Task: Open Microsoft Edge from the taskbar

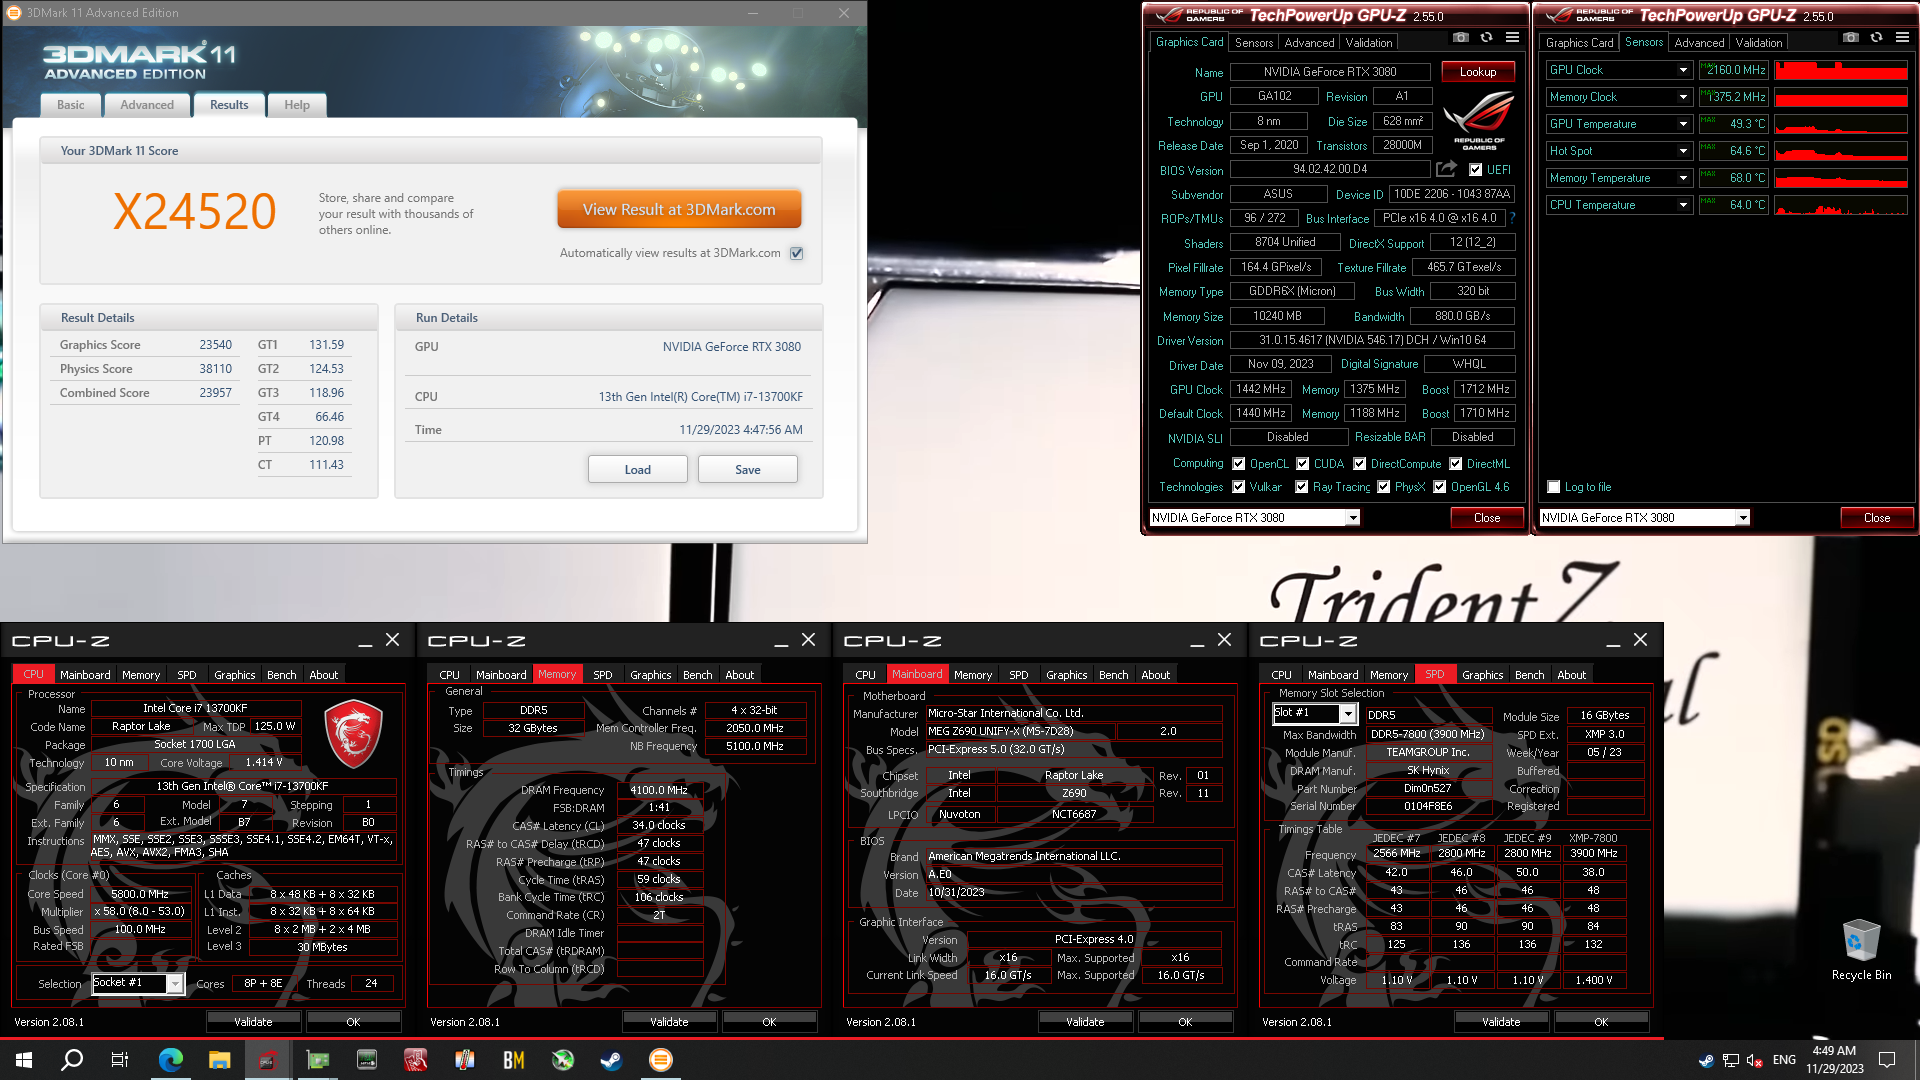Action: 171,1060
